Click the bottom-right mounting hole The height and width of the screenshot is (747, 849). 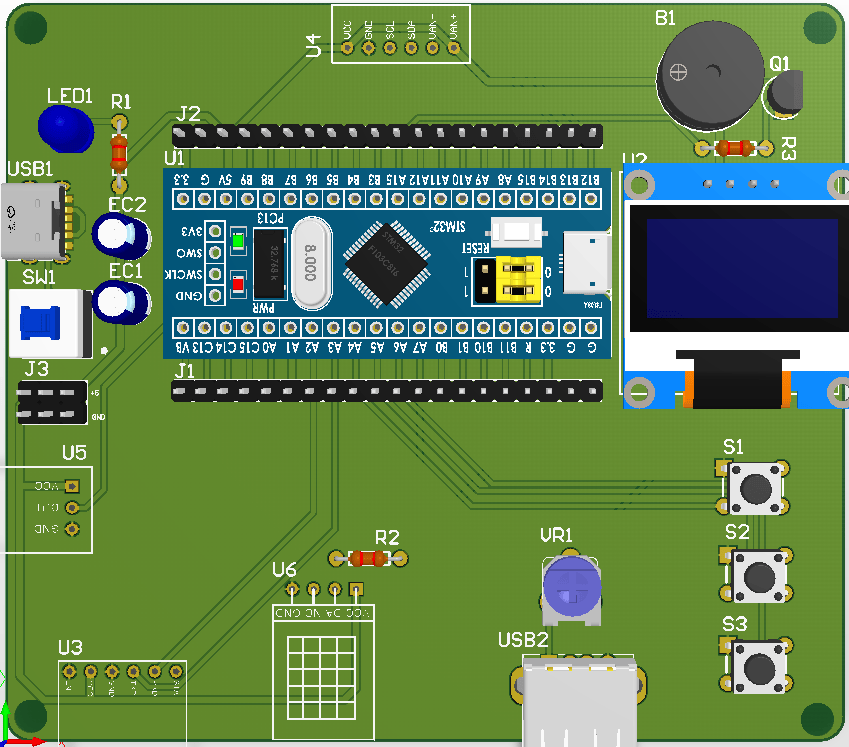click(817, 719)
